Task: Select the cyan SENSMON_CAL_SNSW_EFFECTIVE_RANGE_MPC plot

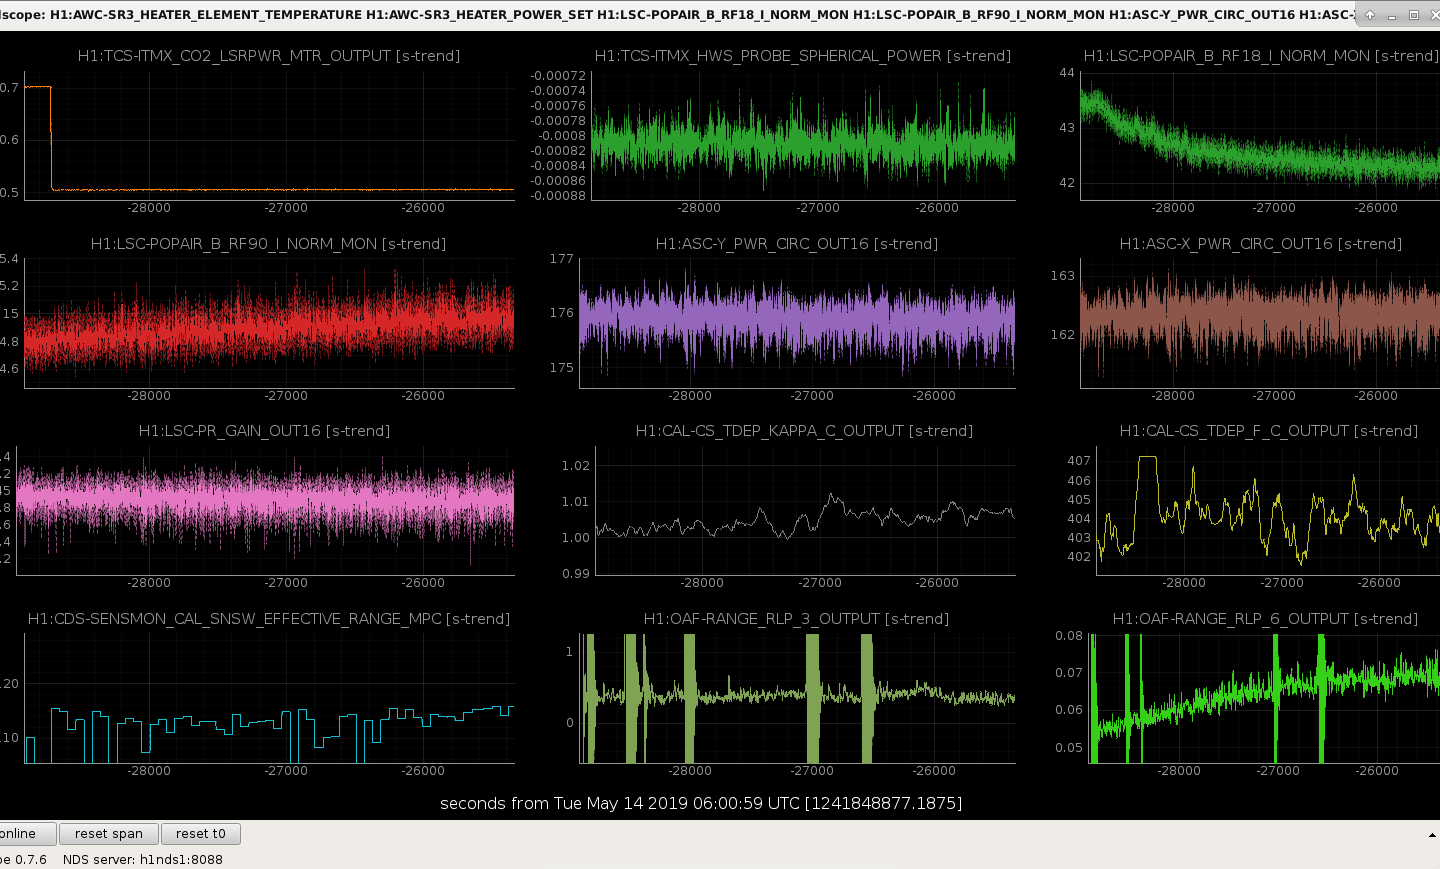Action: coord(269,698)
